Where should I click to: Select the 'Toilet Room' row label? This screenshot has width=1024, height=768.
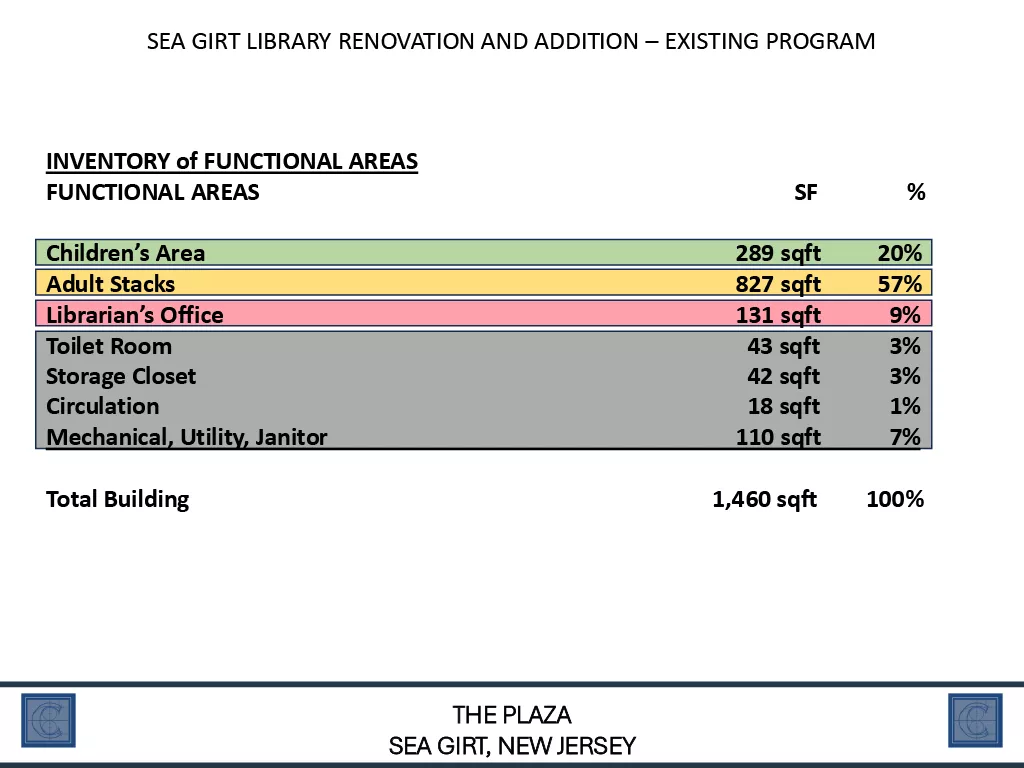pyautogui.click(x=109, y=345)
